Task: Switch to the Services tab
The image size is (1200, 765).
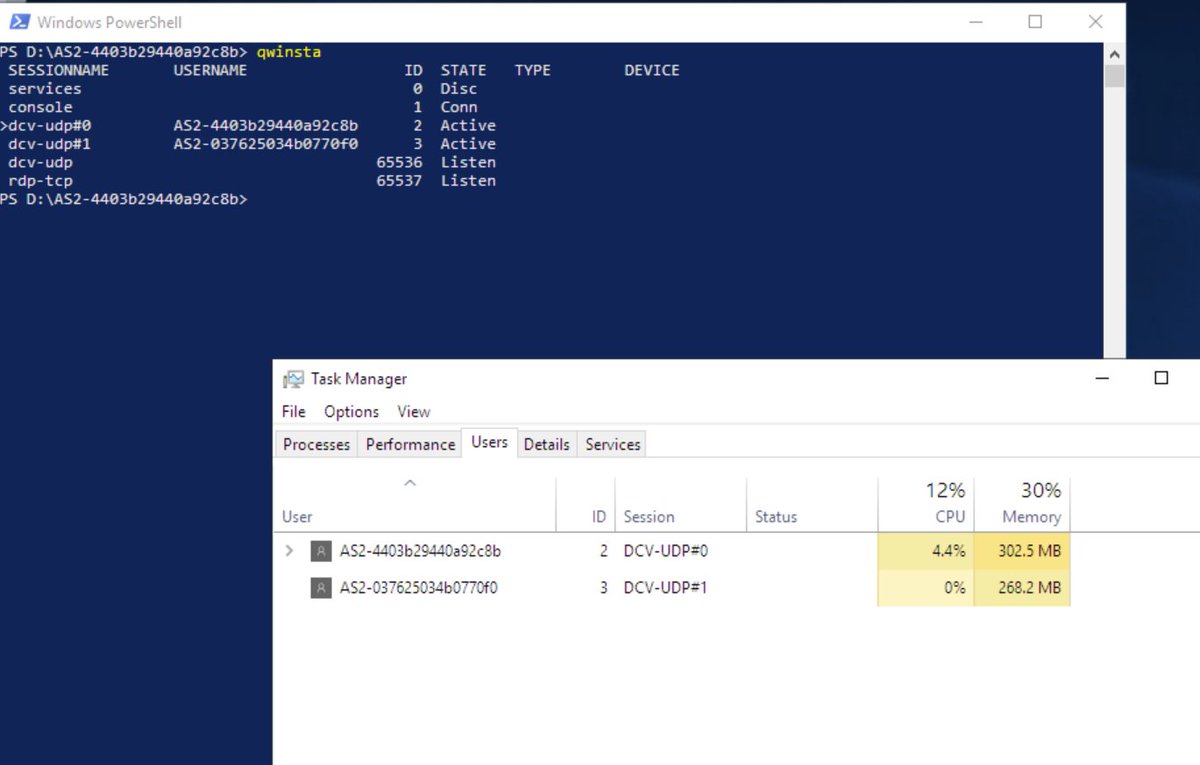Action: pos(612,444)
